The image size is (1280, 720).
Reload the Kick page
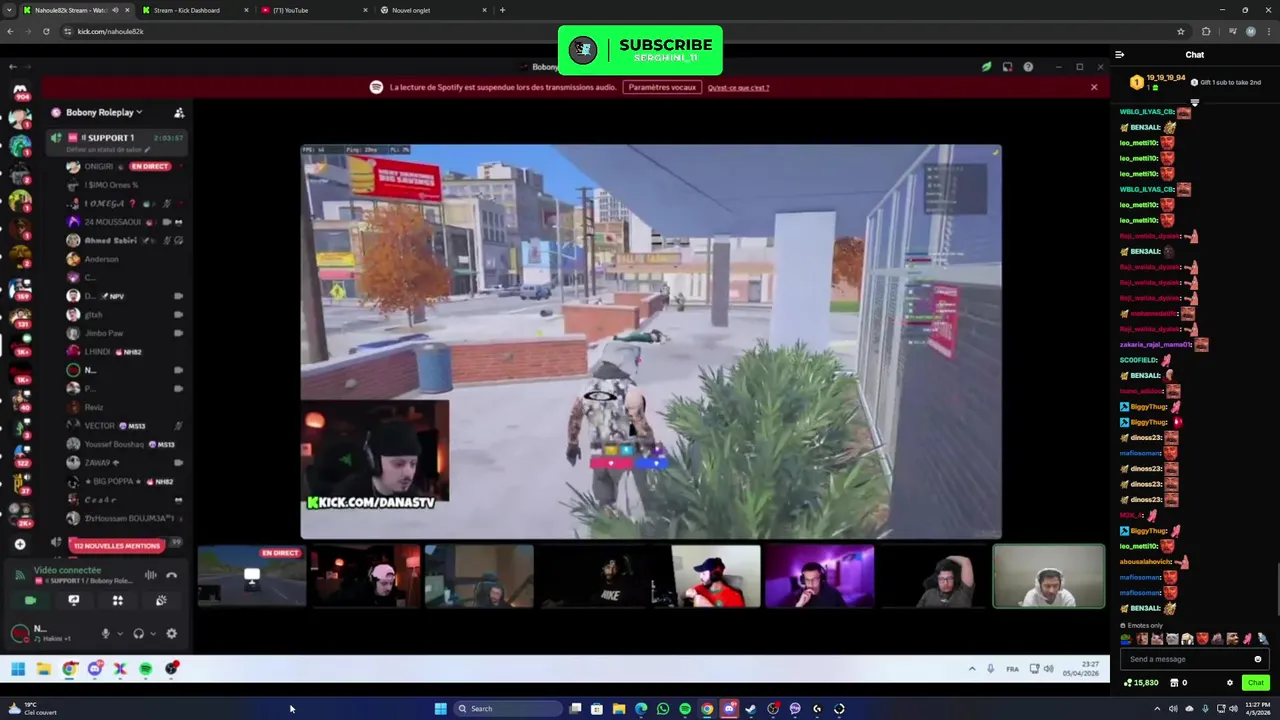46,31
